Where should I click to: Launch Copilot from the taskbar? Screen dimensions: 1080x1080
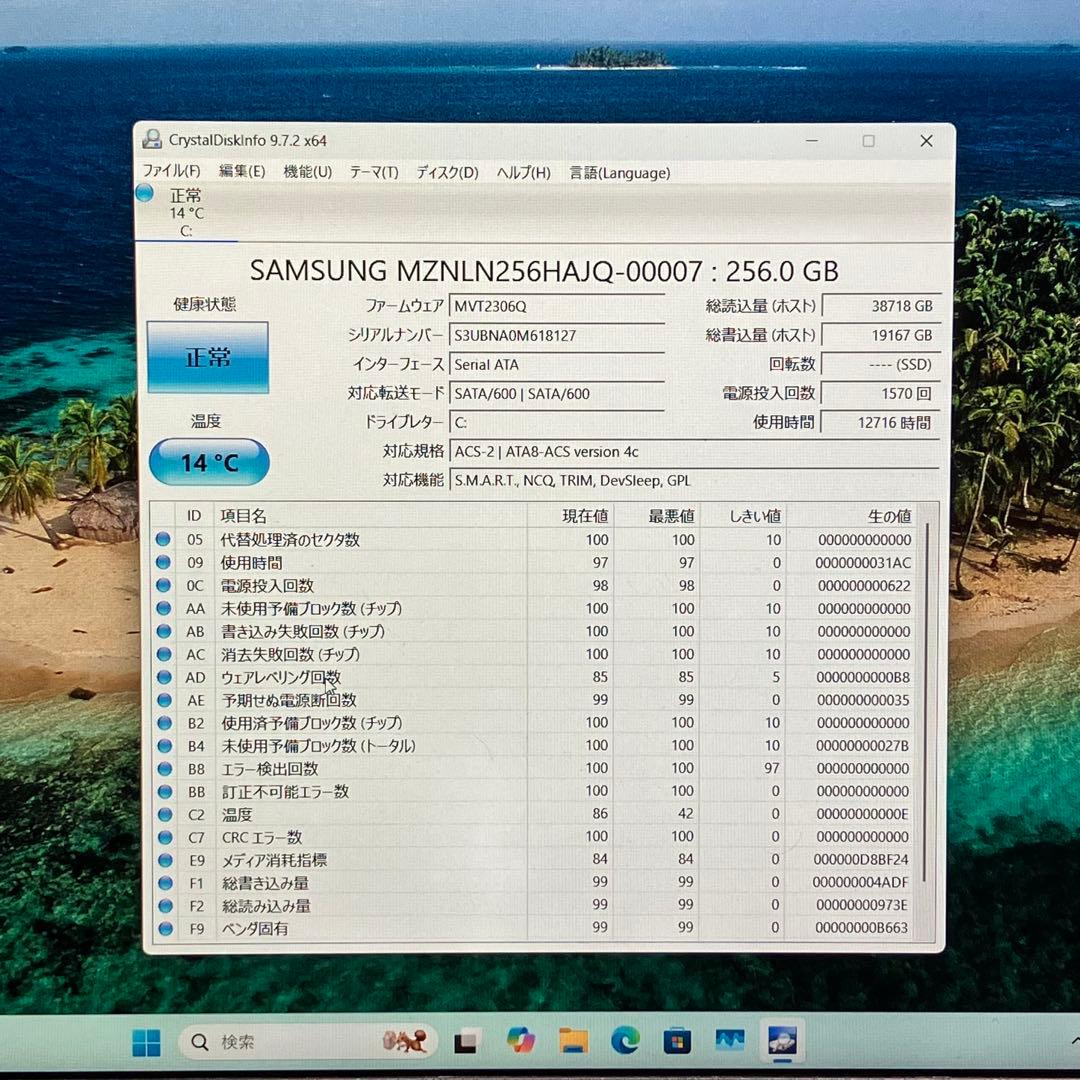pyautogui.click(x=520, y=1041)
